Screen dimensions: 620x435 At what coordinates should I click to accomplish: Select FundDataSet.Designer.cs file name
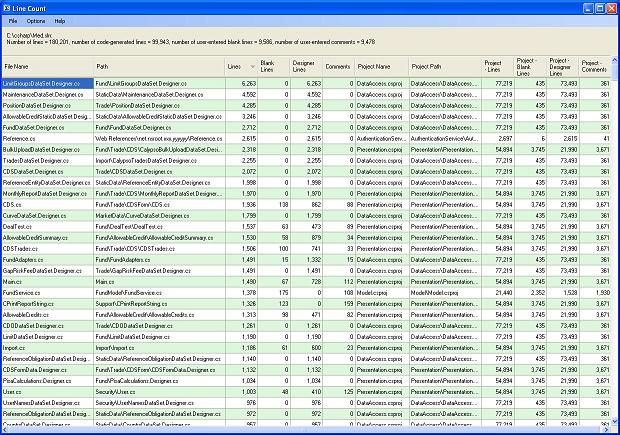pyautogui.click(x=34, y=128)
